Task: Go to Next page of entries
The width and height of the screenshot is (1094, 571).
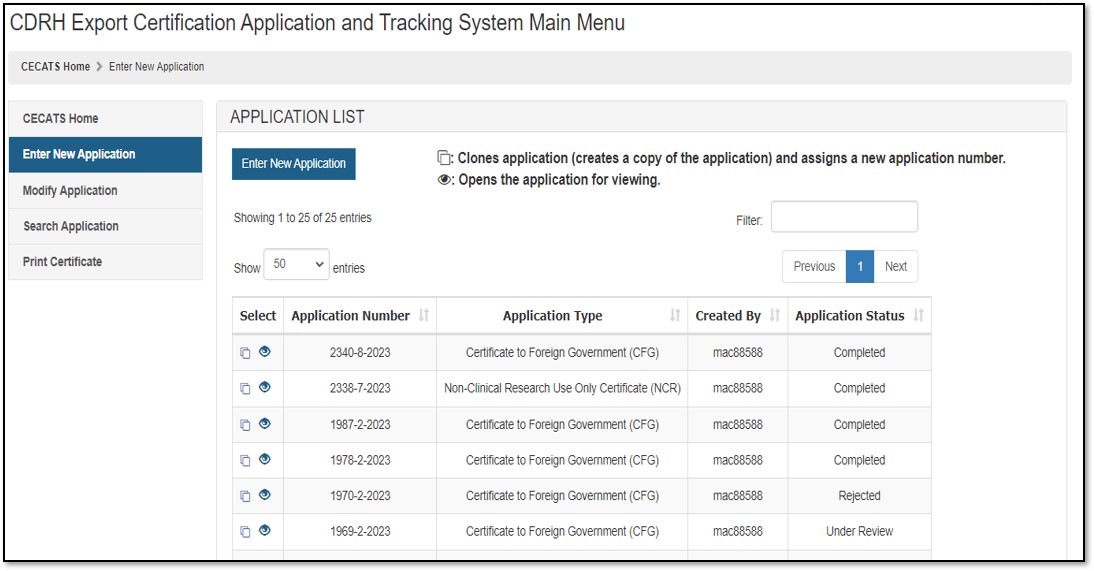Action: tap(896, 267)
